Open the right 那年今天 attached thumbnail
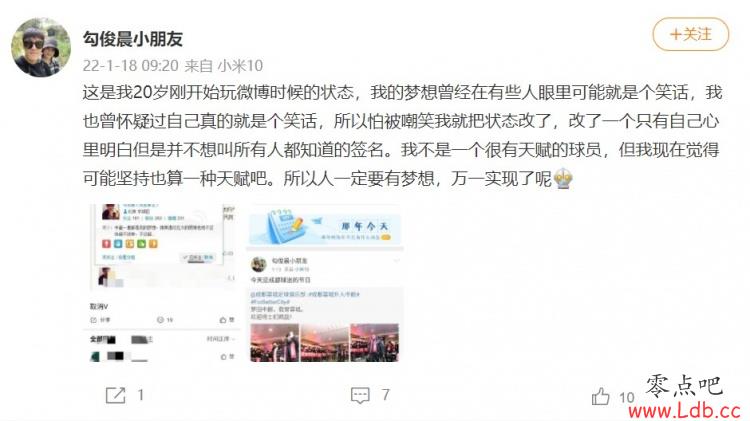Viewport: 750px width, 421px height. pyautogui.click(x=325, y=283)
